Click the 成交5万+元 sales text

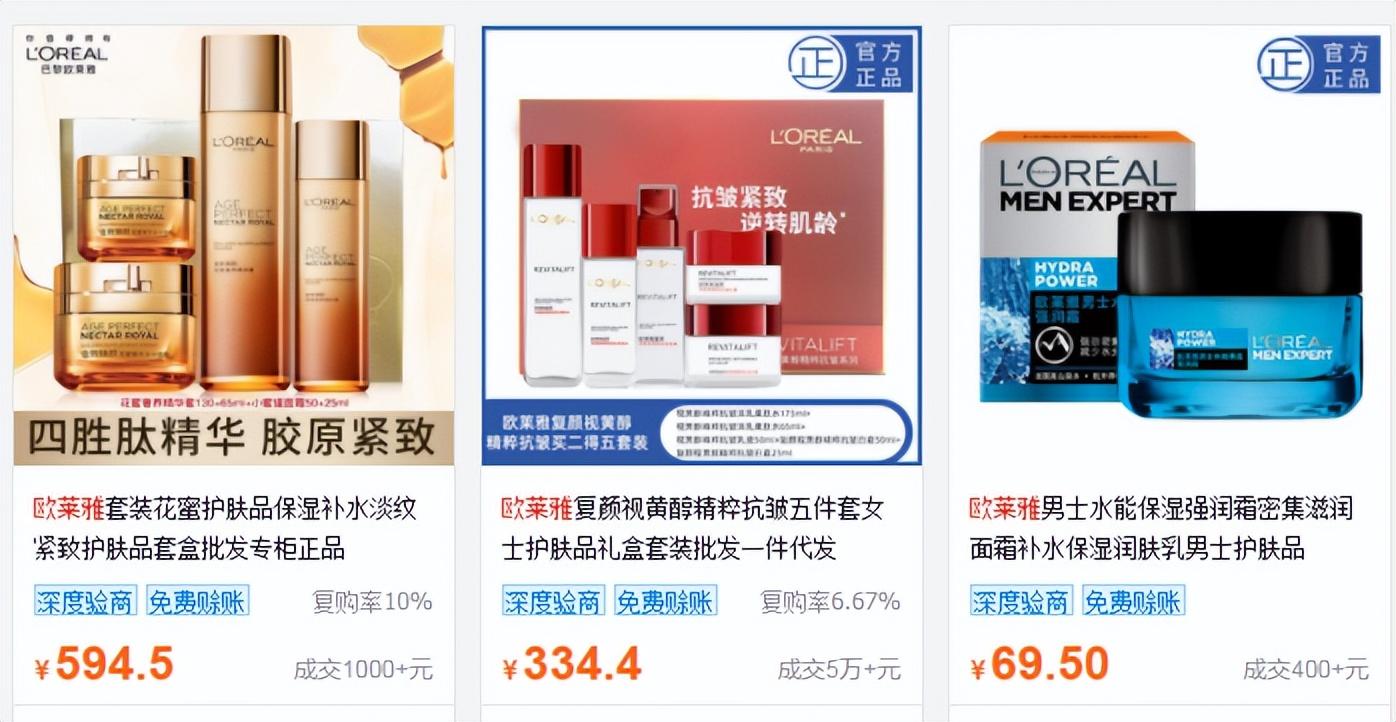click(x=839, y=669)
